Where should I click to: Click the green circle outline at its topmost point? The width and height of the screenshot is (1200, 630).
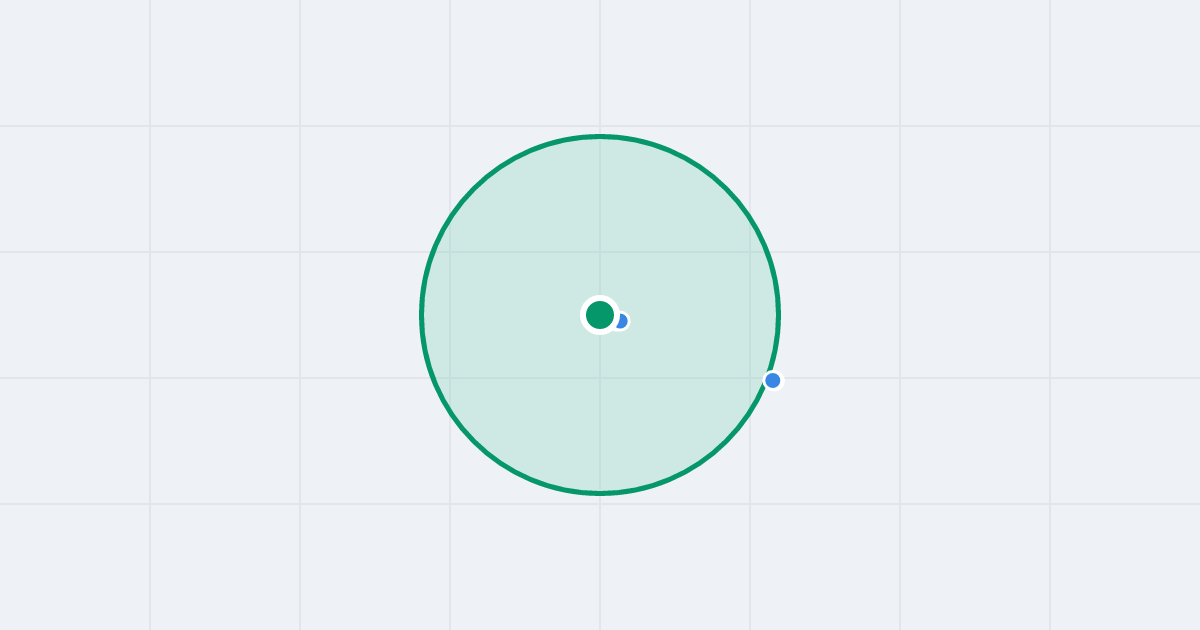pyautogui.click(x=600, y=136)
